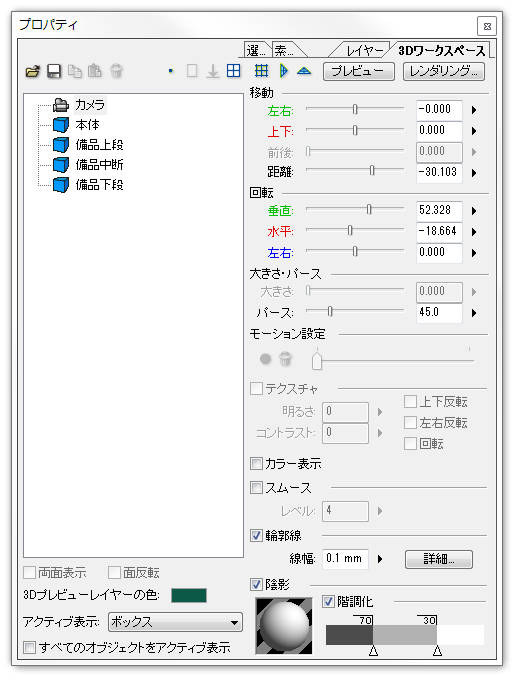
Task: Switch to the 3Dワークスペース tab
Action: click(441, 50)
